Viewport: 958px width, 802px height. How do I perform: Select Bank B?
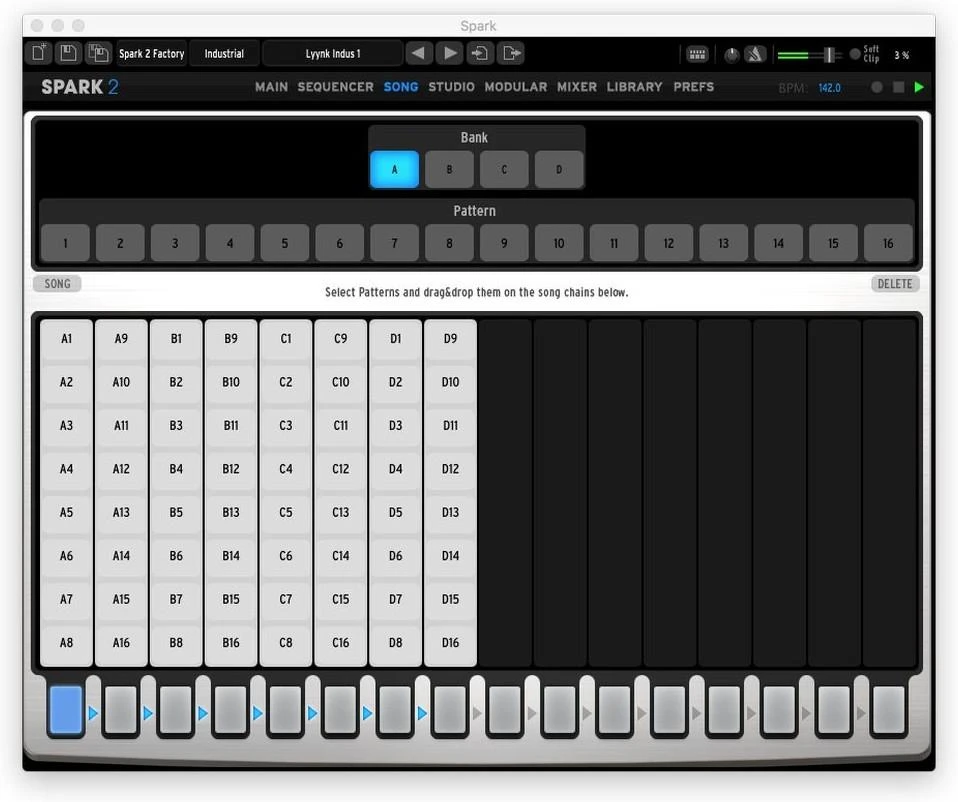coord(449,169)
